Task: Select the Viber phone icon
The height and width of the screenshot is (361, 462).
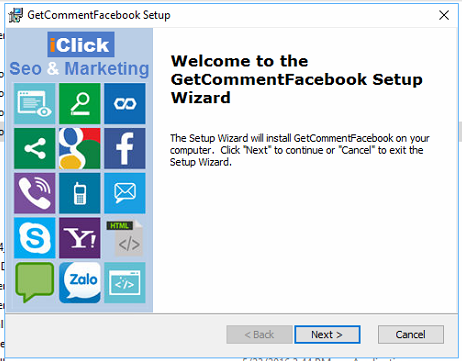Action: [x=35, y=193]
